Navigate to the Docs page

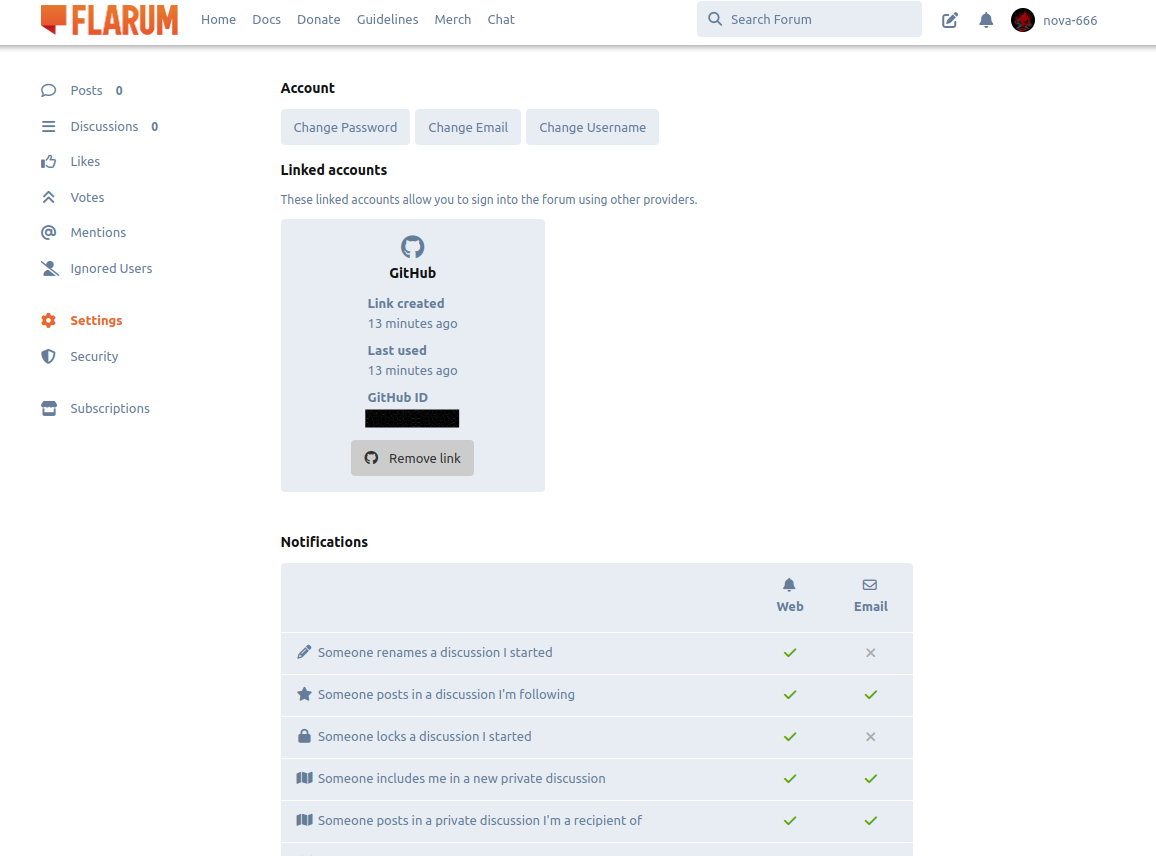click(x=266, y=19)
